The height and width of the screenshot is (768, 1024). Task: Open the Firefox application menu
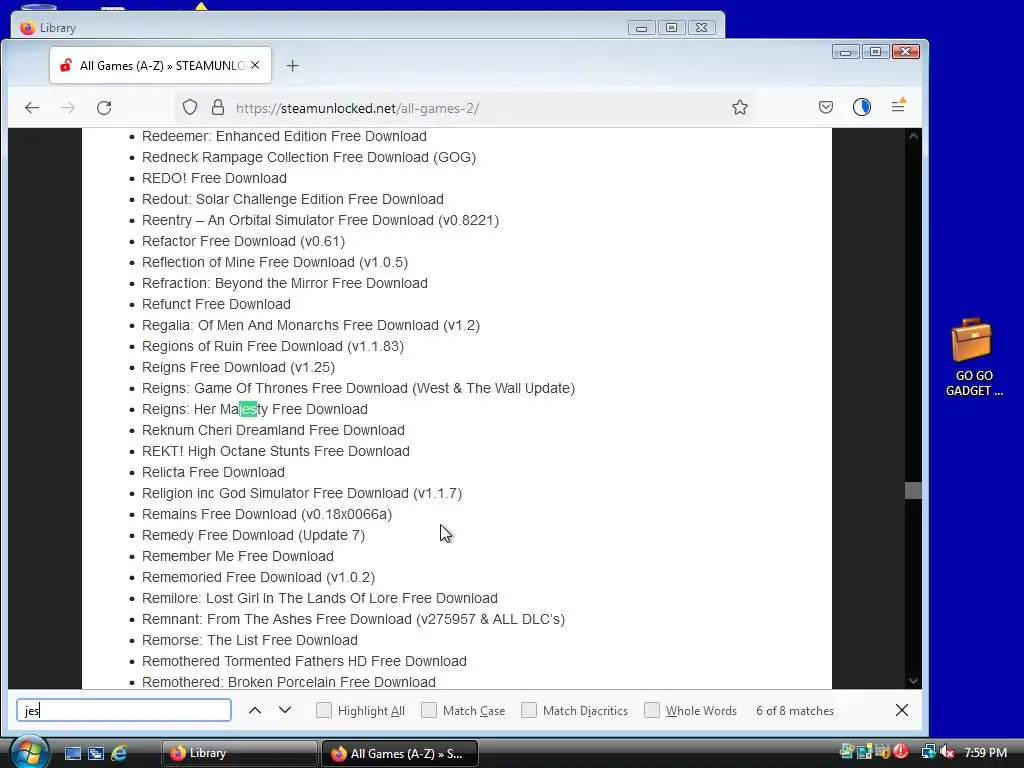(x=899, y=106)
